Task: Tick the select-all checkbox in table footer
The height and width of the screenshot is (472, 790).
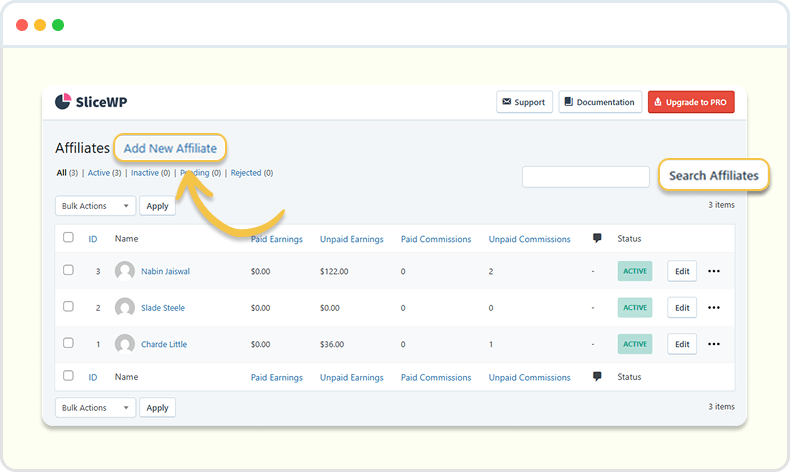Action: pyautogui.click(x=68, y=376)
